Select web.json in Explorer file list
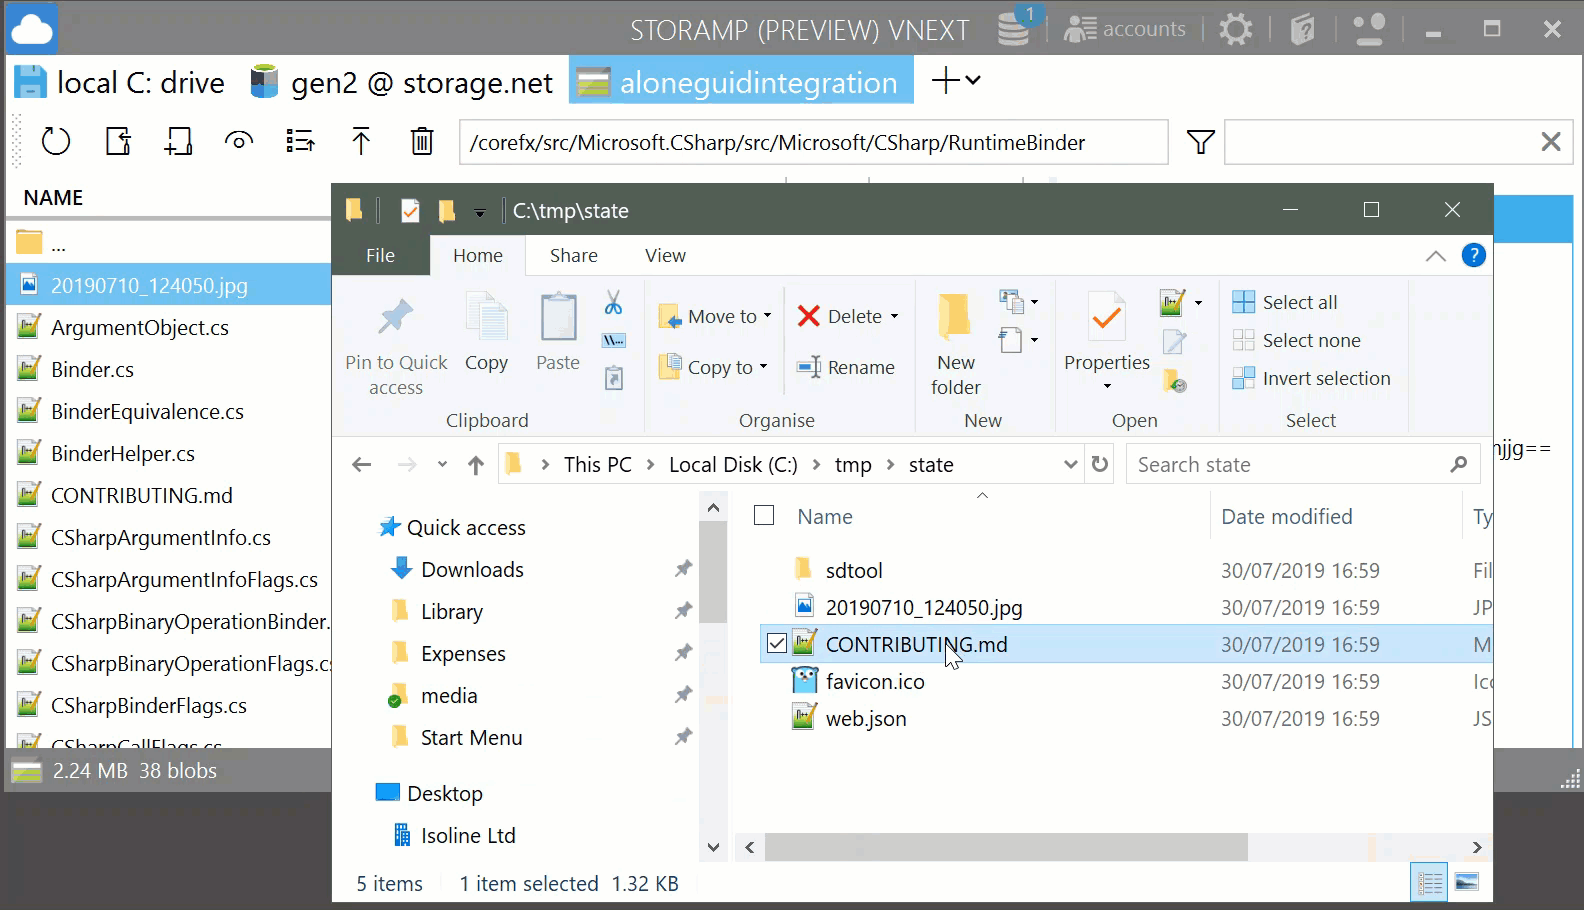Screen dimensions: 1584x910 866,718
